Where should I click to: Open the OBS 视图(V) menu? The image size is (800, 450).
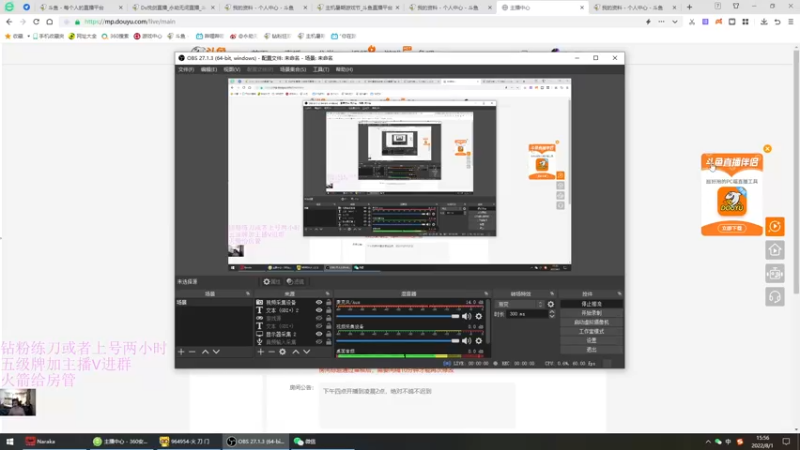coord(232,69)
